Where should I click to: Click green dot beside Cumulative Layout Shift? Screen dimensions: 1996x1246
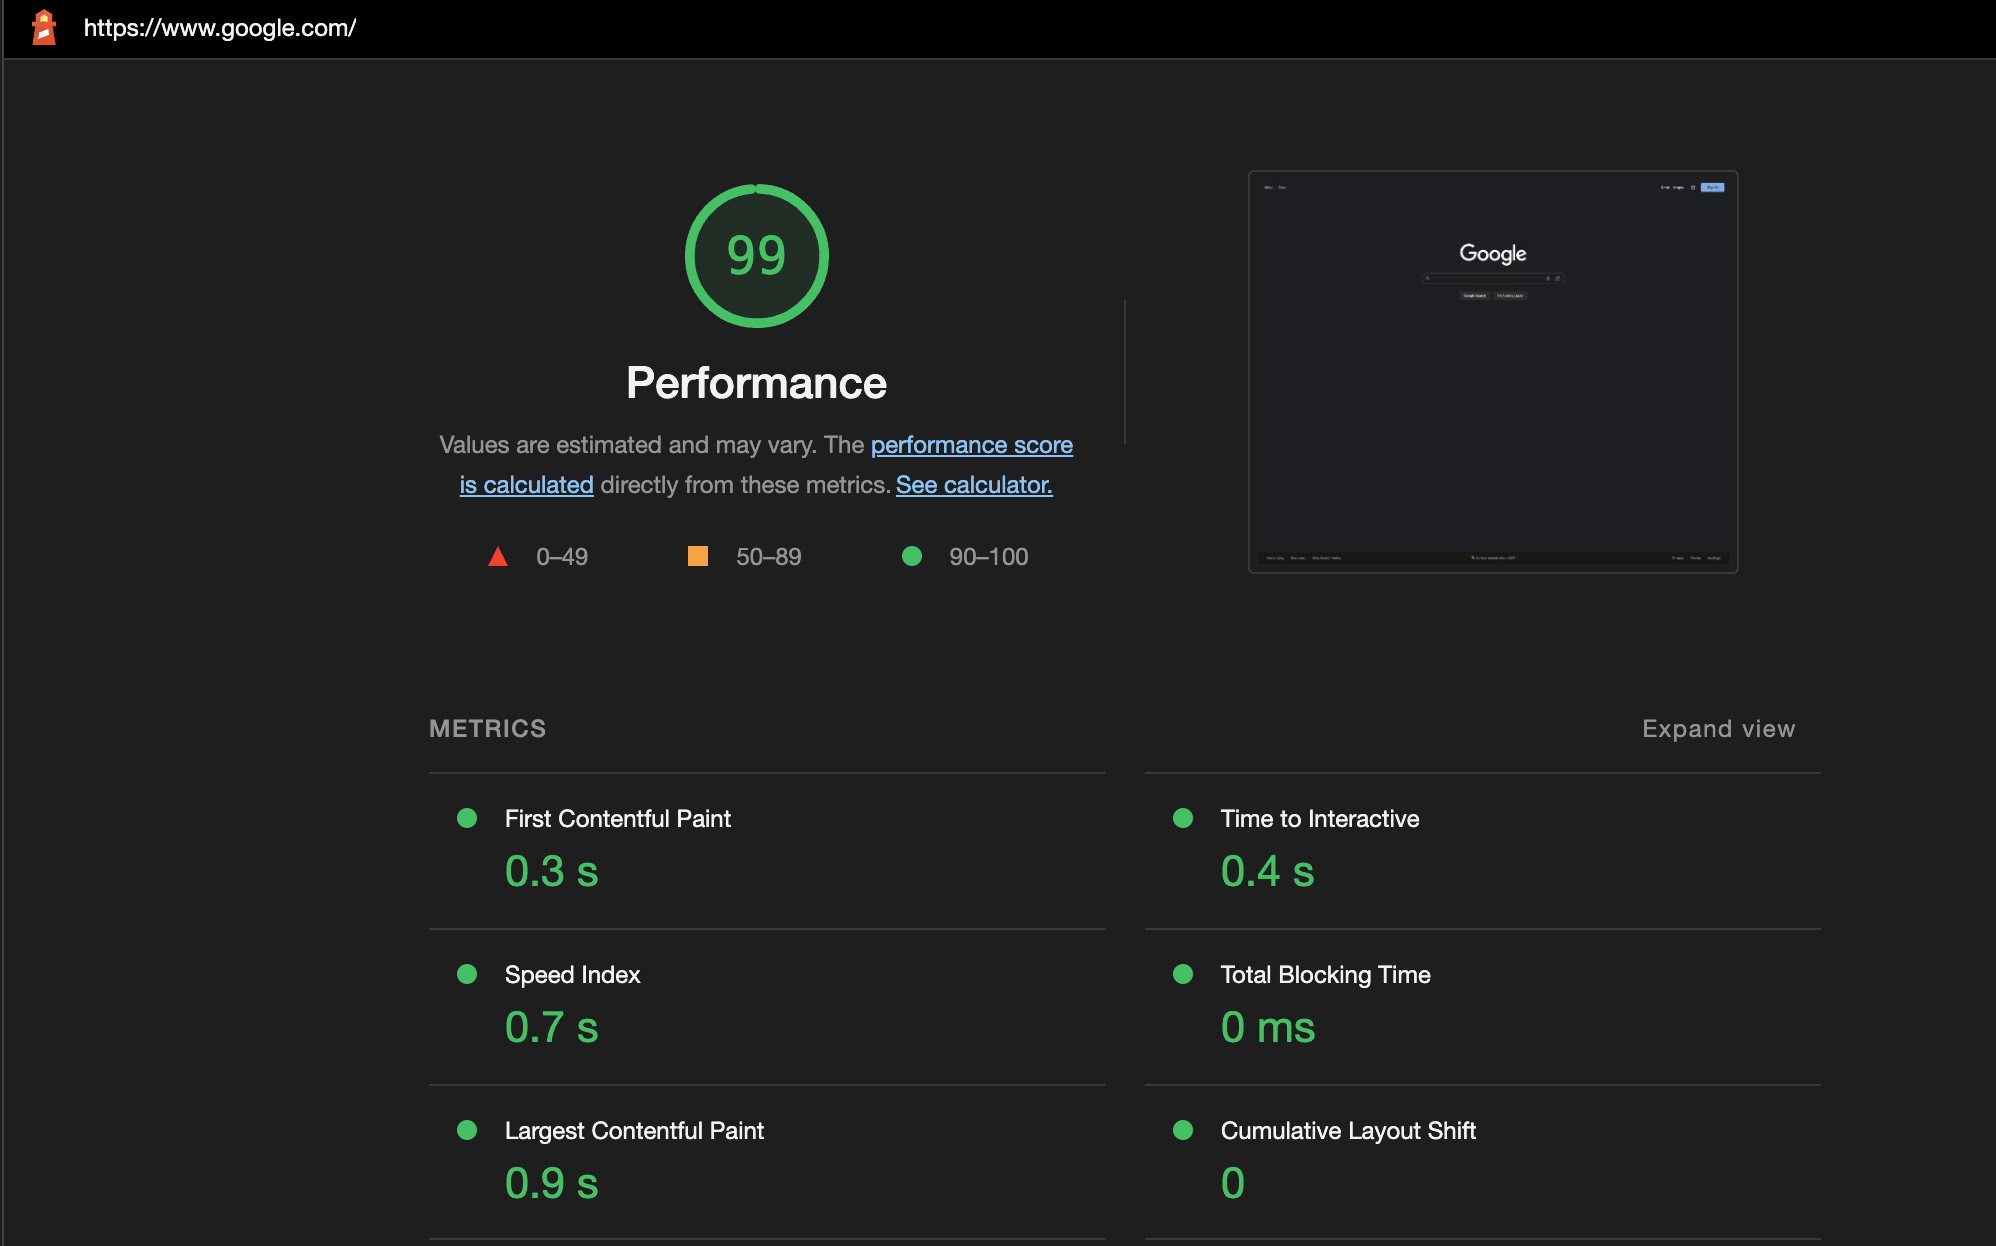coord(1183,1130)
